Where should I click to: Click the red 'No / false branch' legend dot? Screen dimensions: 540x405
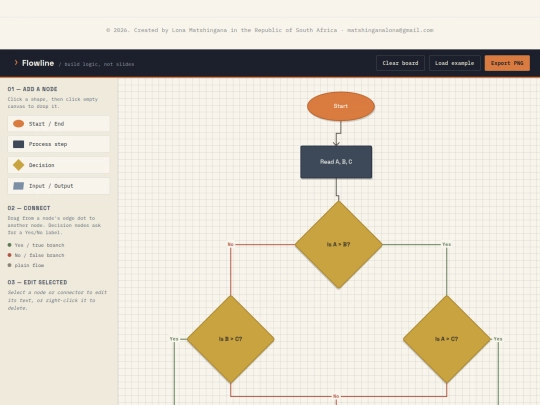click(10, 255)
